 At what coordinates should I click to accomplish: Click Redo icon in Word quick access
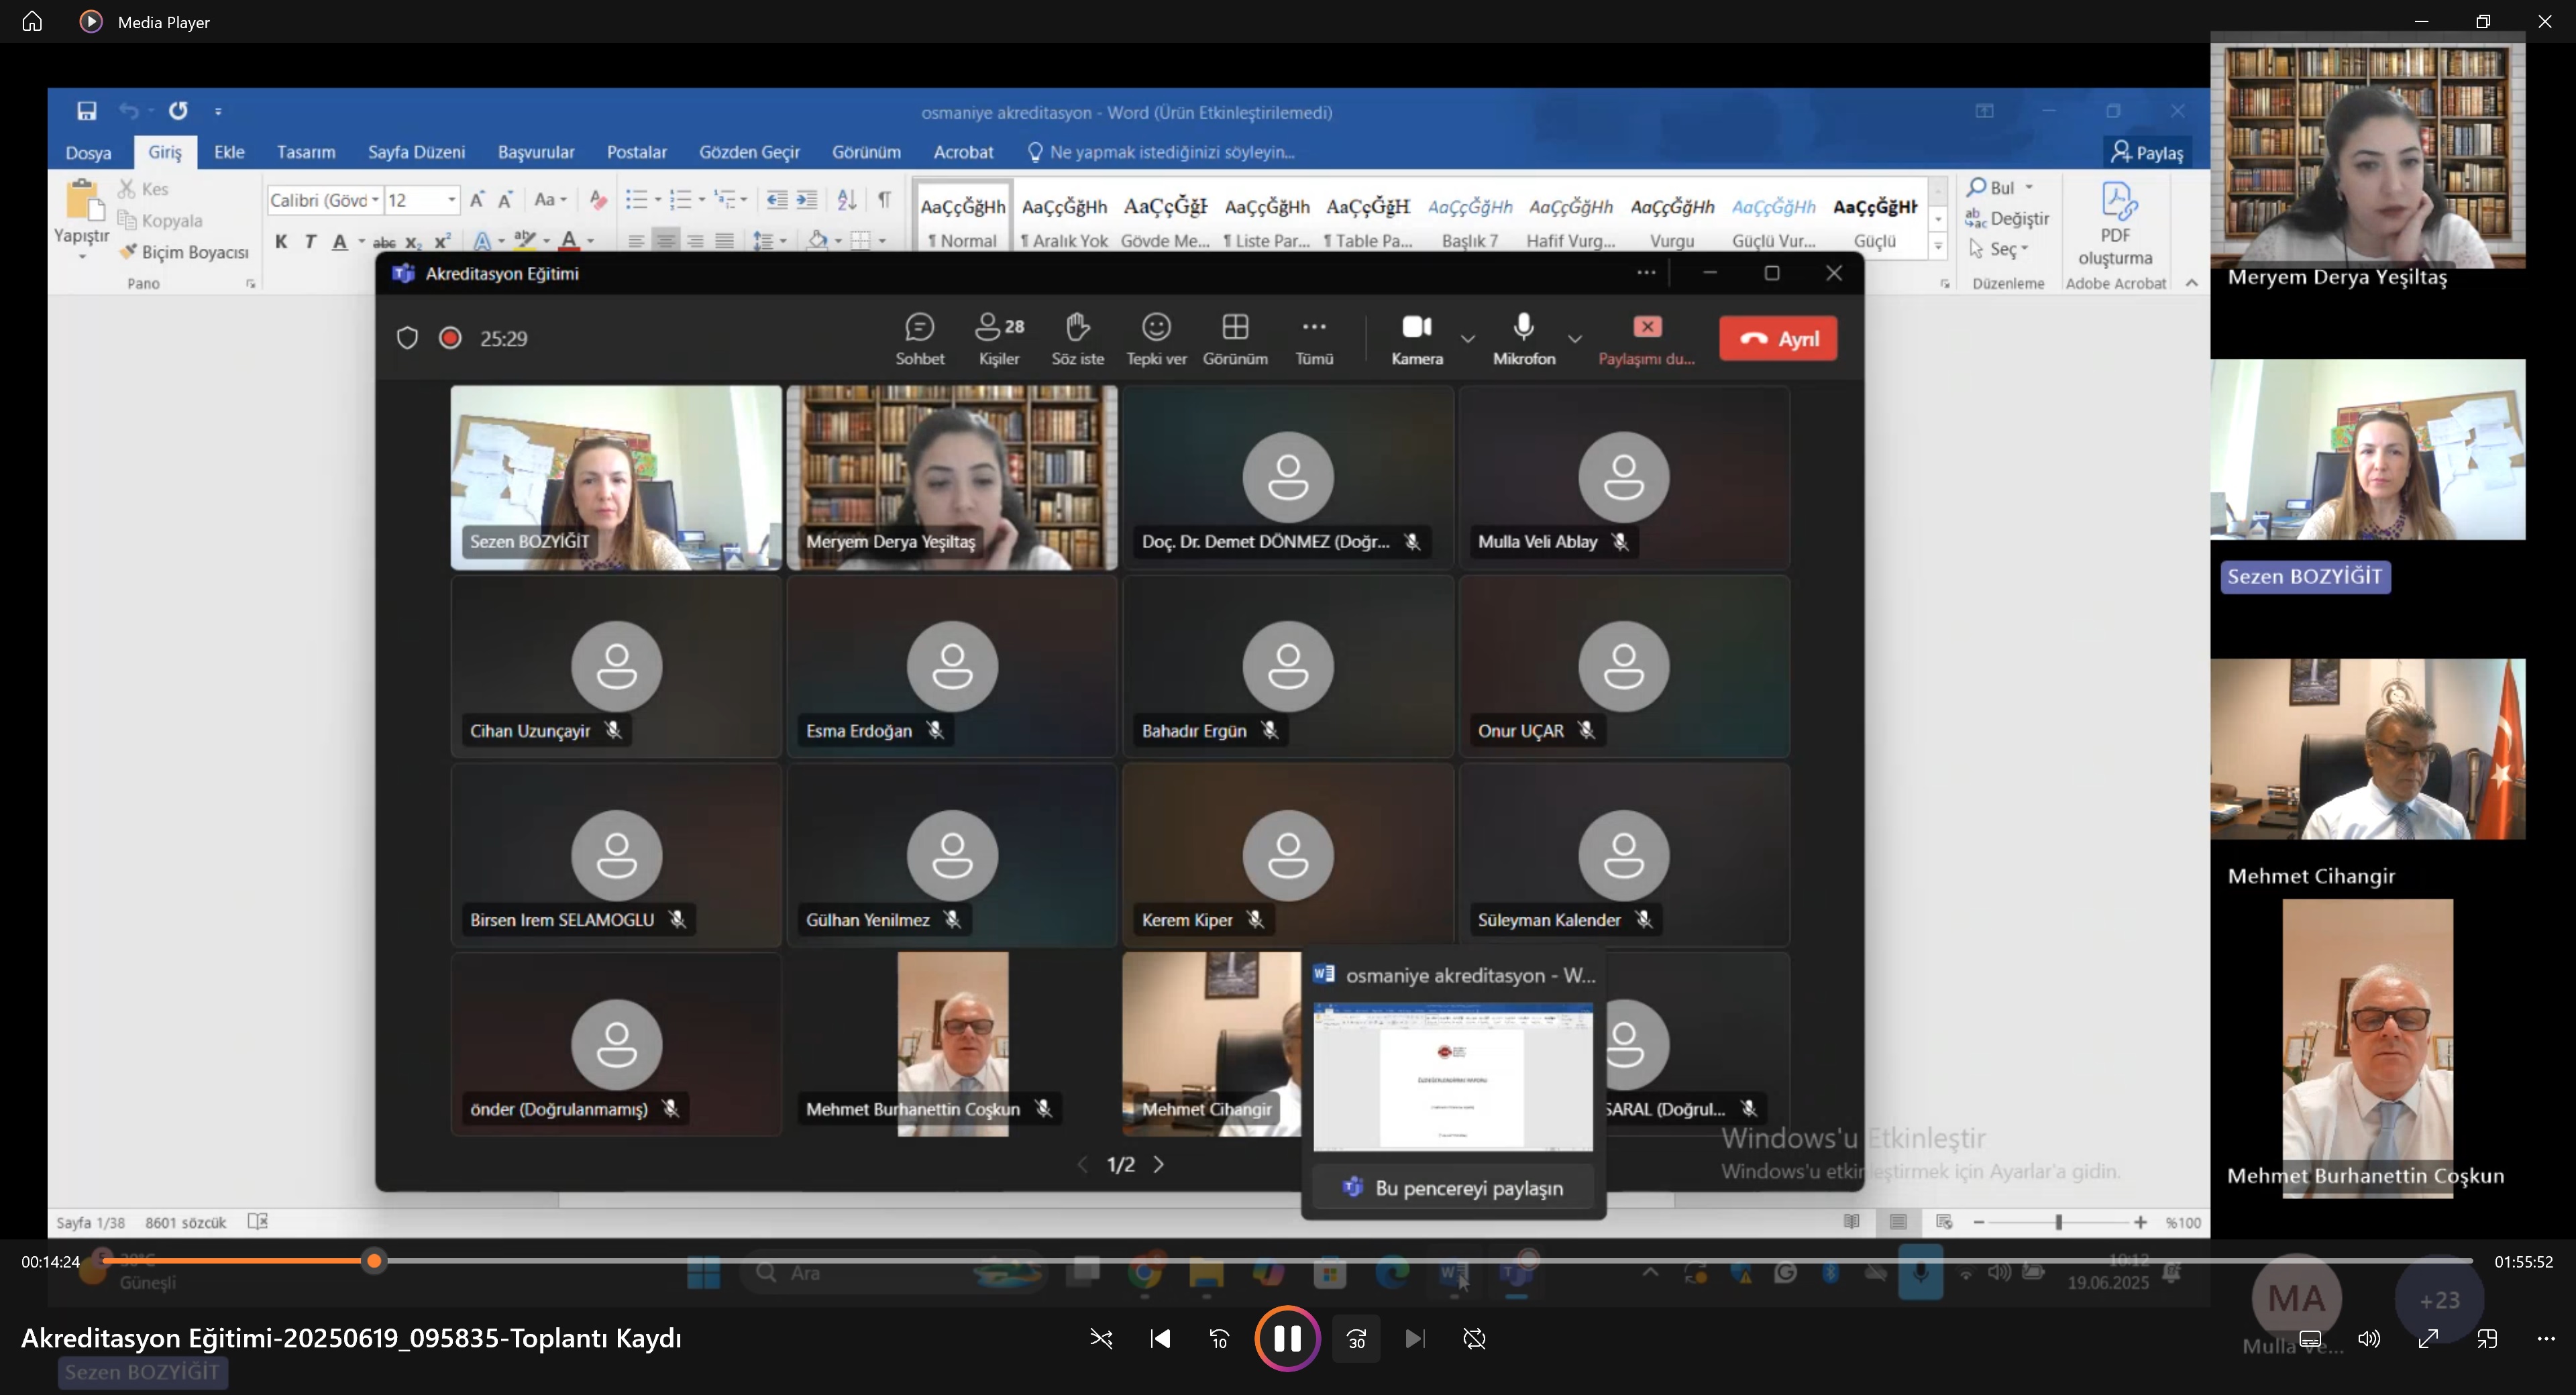tap(178, 111)
